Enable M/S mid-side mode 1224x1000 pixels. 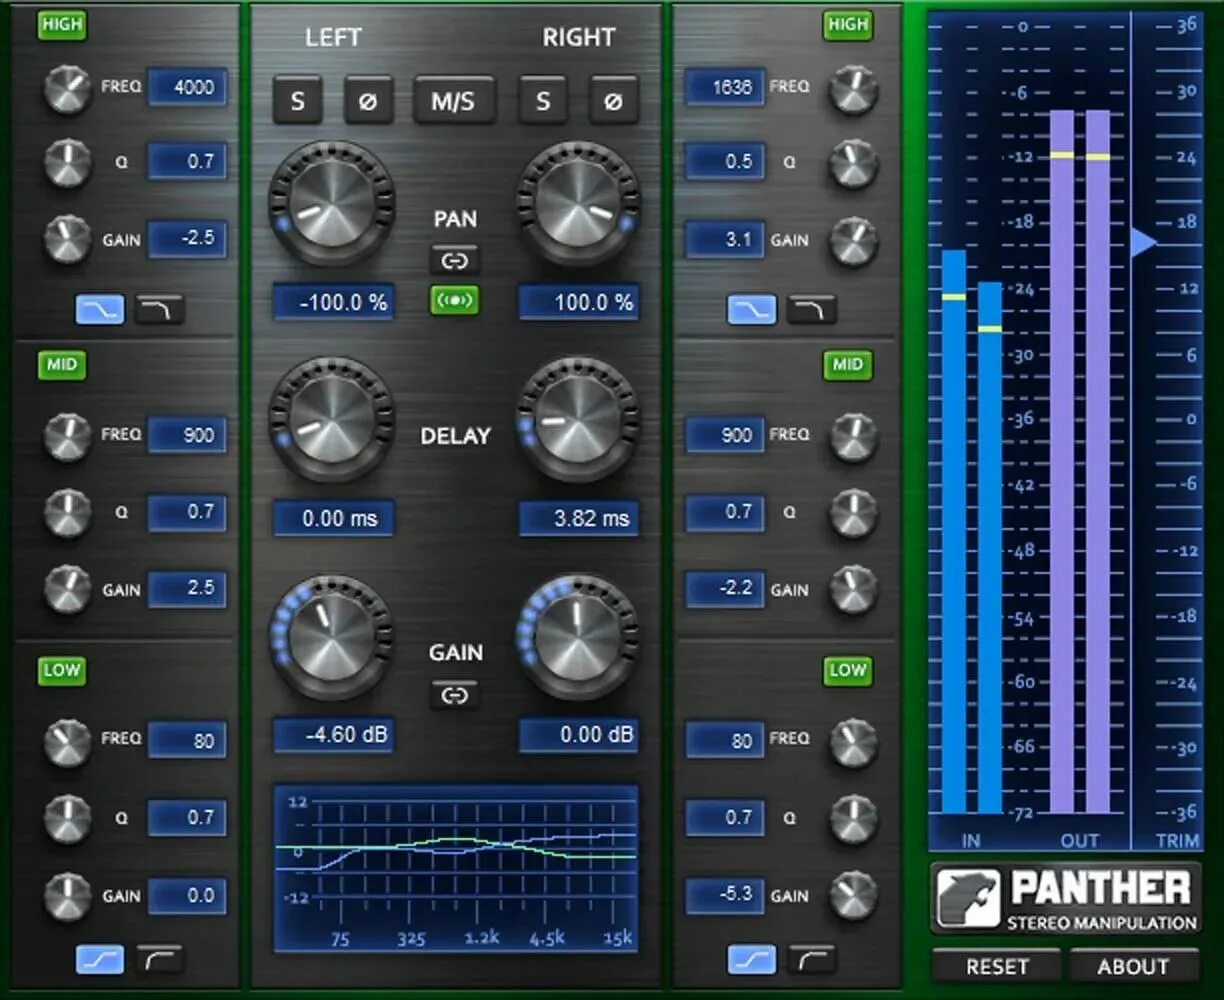(x=454, y=100)
